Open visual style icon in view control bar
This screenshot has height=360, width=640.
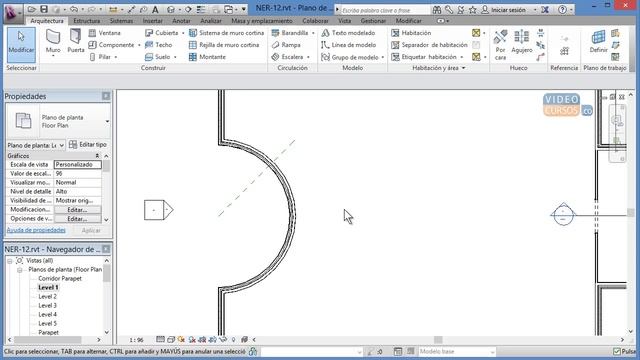point(171,340)
